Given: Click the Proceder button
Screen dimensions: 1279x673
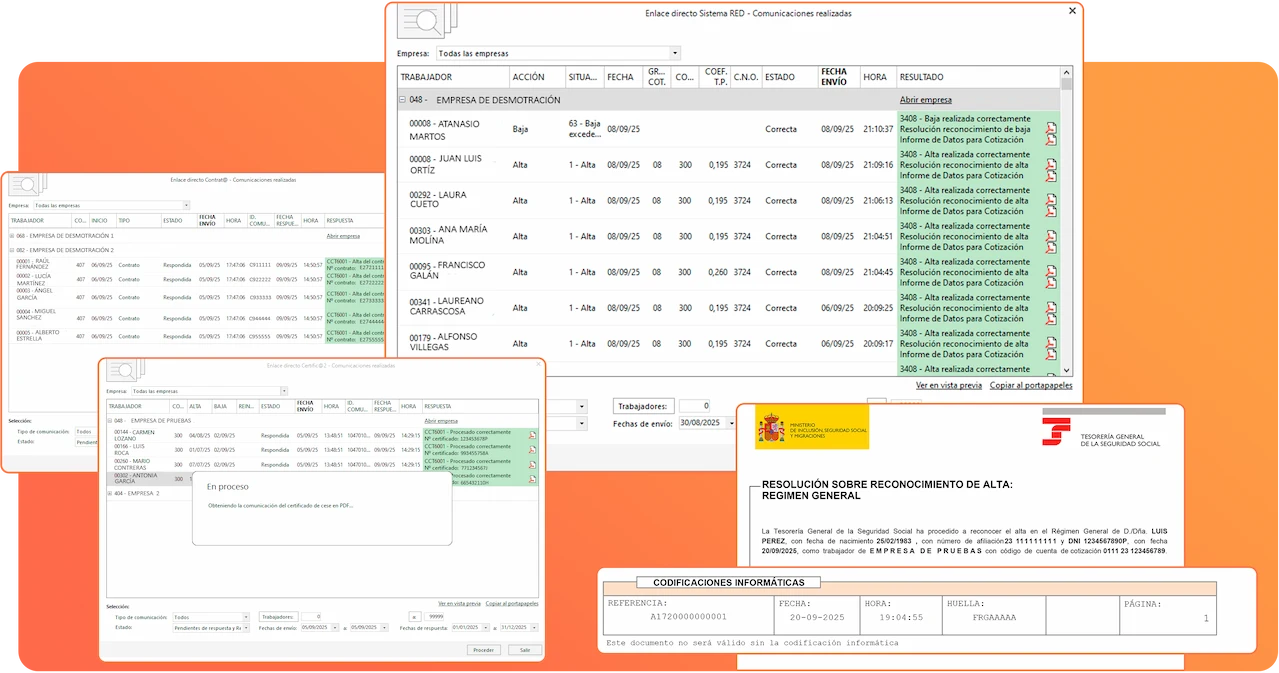Looking at the screenshot, I should click(484, 649).
